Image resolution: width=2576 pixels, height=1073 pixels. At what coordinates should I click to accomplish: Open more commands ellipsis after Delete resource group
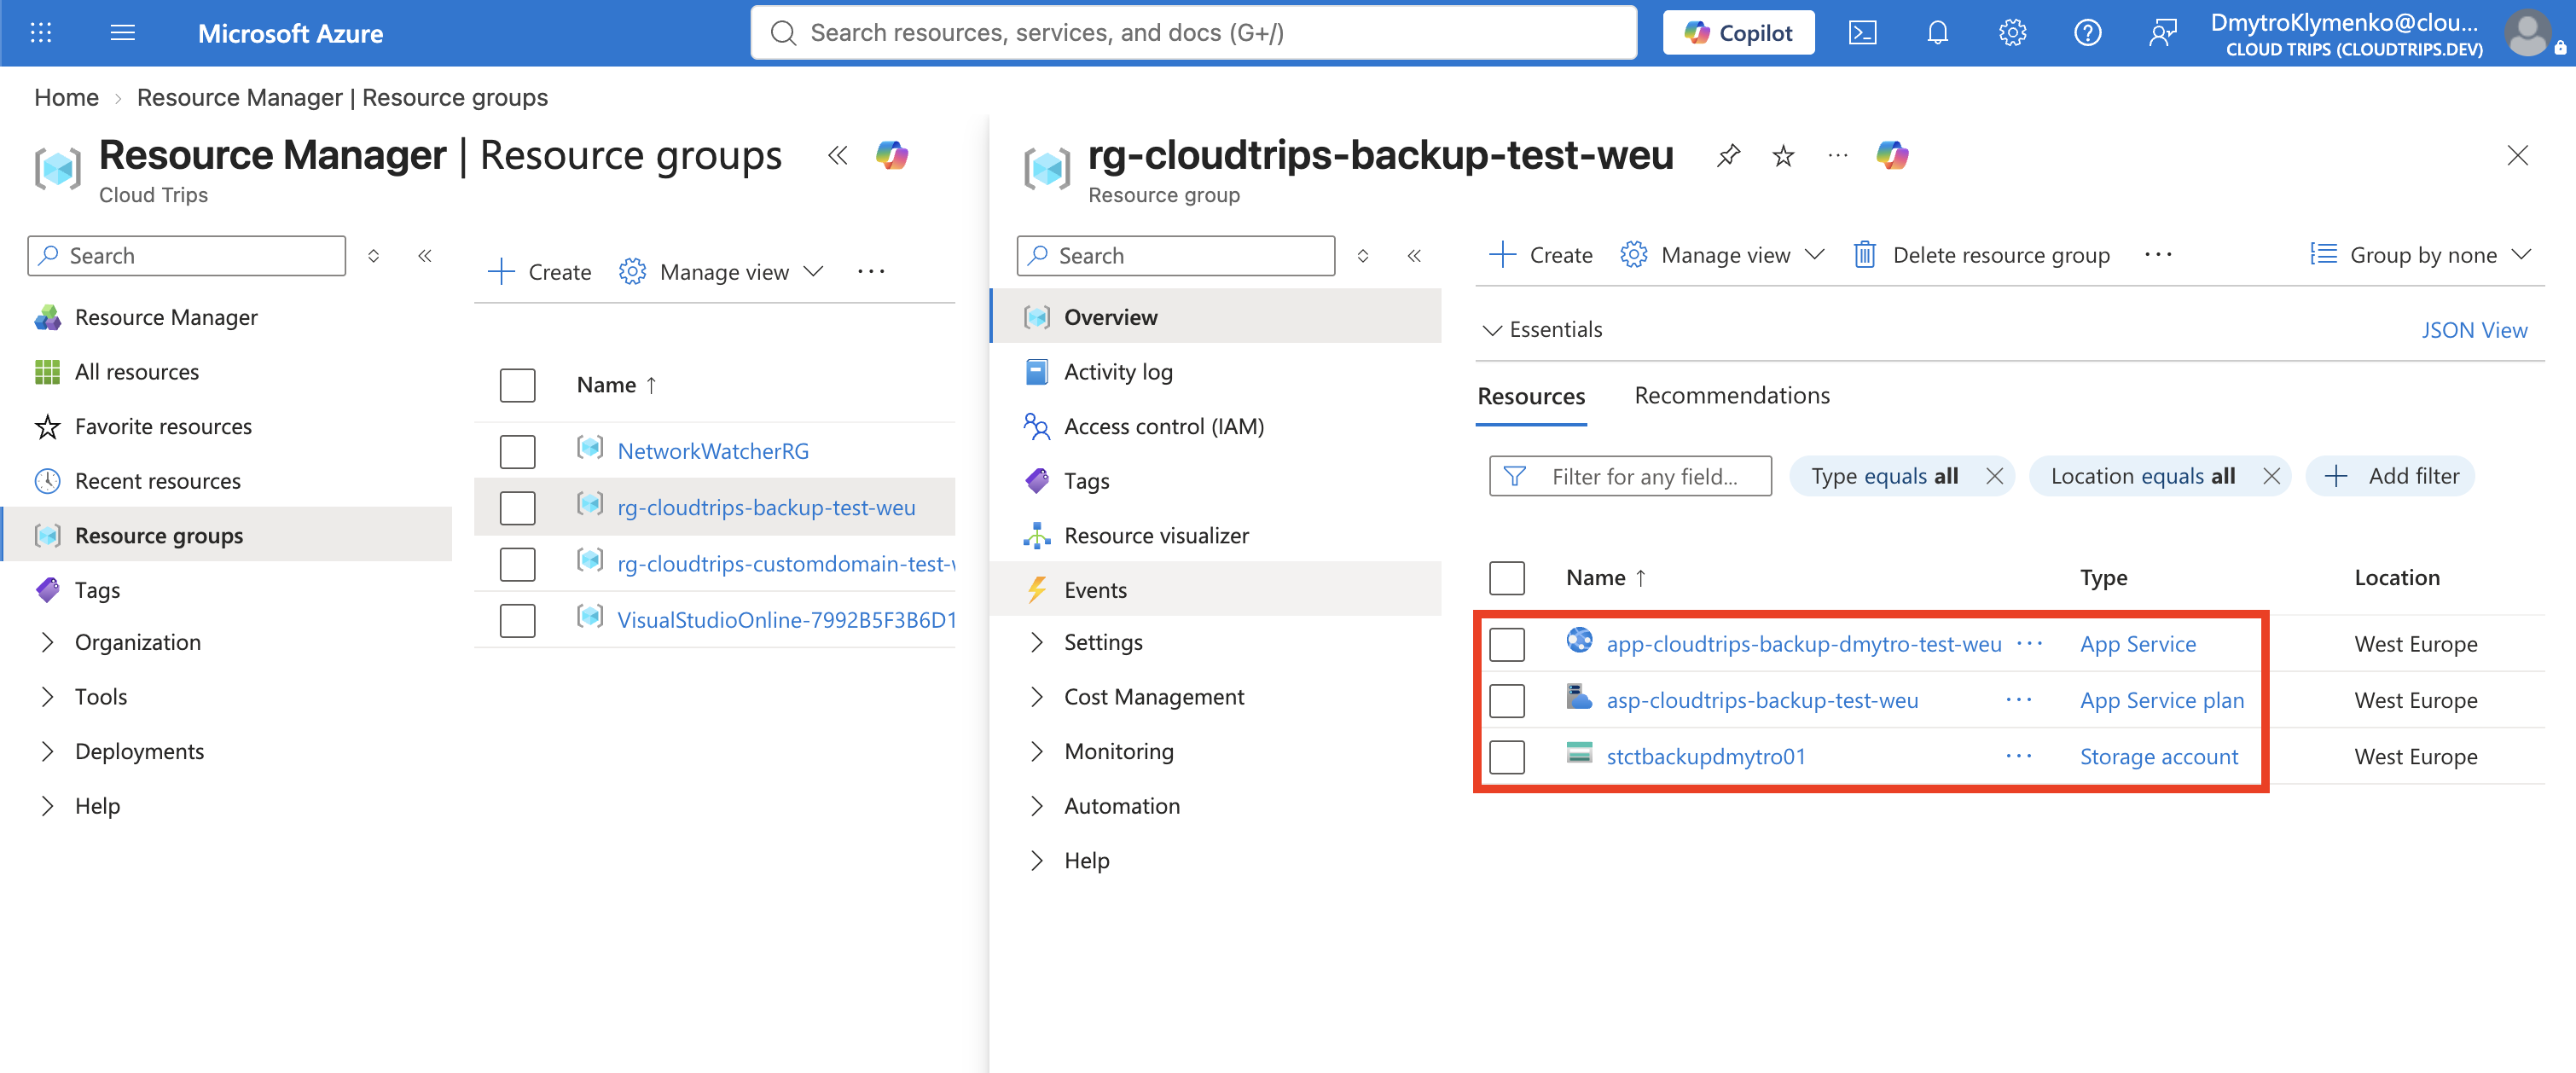click(x=2158, y=255)
